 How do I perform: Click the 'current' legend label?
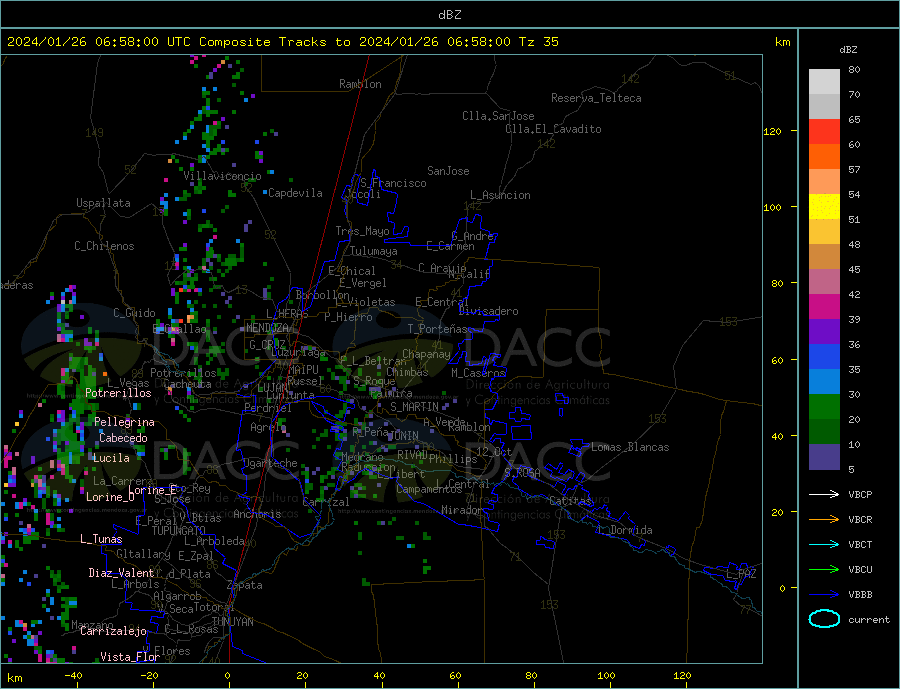tap(869, 620)
